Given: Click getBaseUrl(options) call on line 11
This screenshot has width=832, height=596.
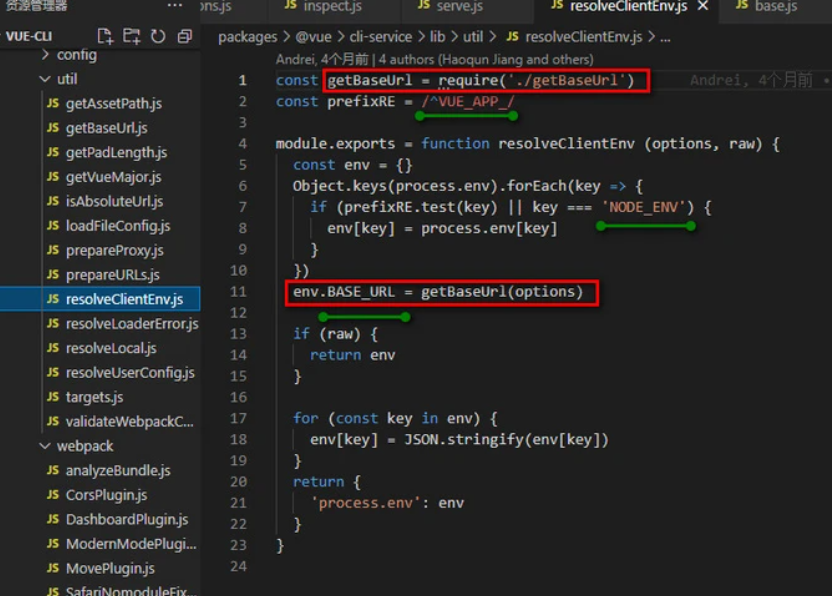Looking at the screenshot, I should (x=502, y=292).
